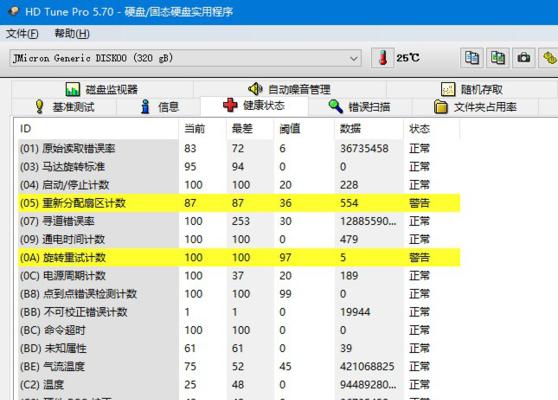This screenshot has width=558, height=400.
Task: Click the 警告 status in the 重新分配扇区计数 row
Action: click(x=420, y=203)
